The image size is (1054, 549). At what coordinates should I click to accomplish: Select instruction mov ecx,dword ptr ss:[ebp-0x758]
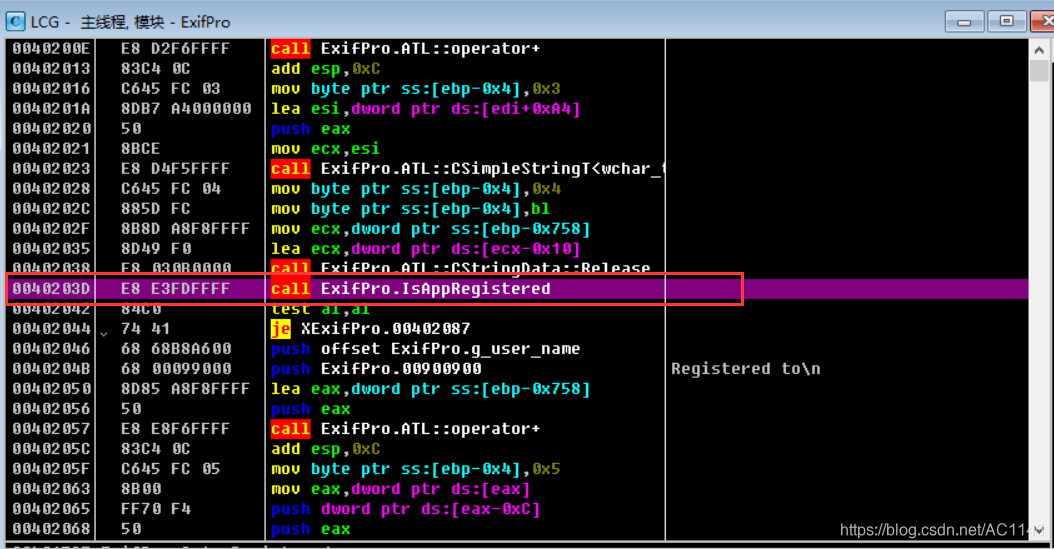coord(430,228)
